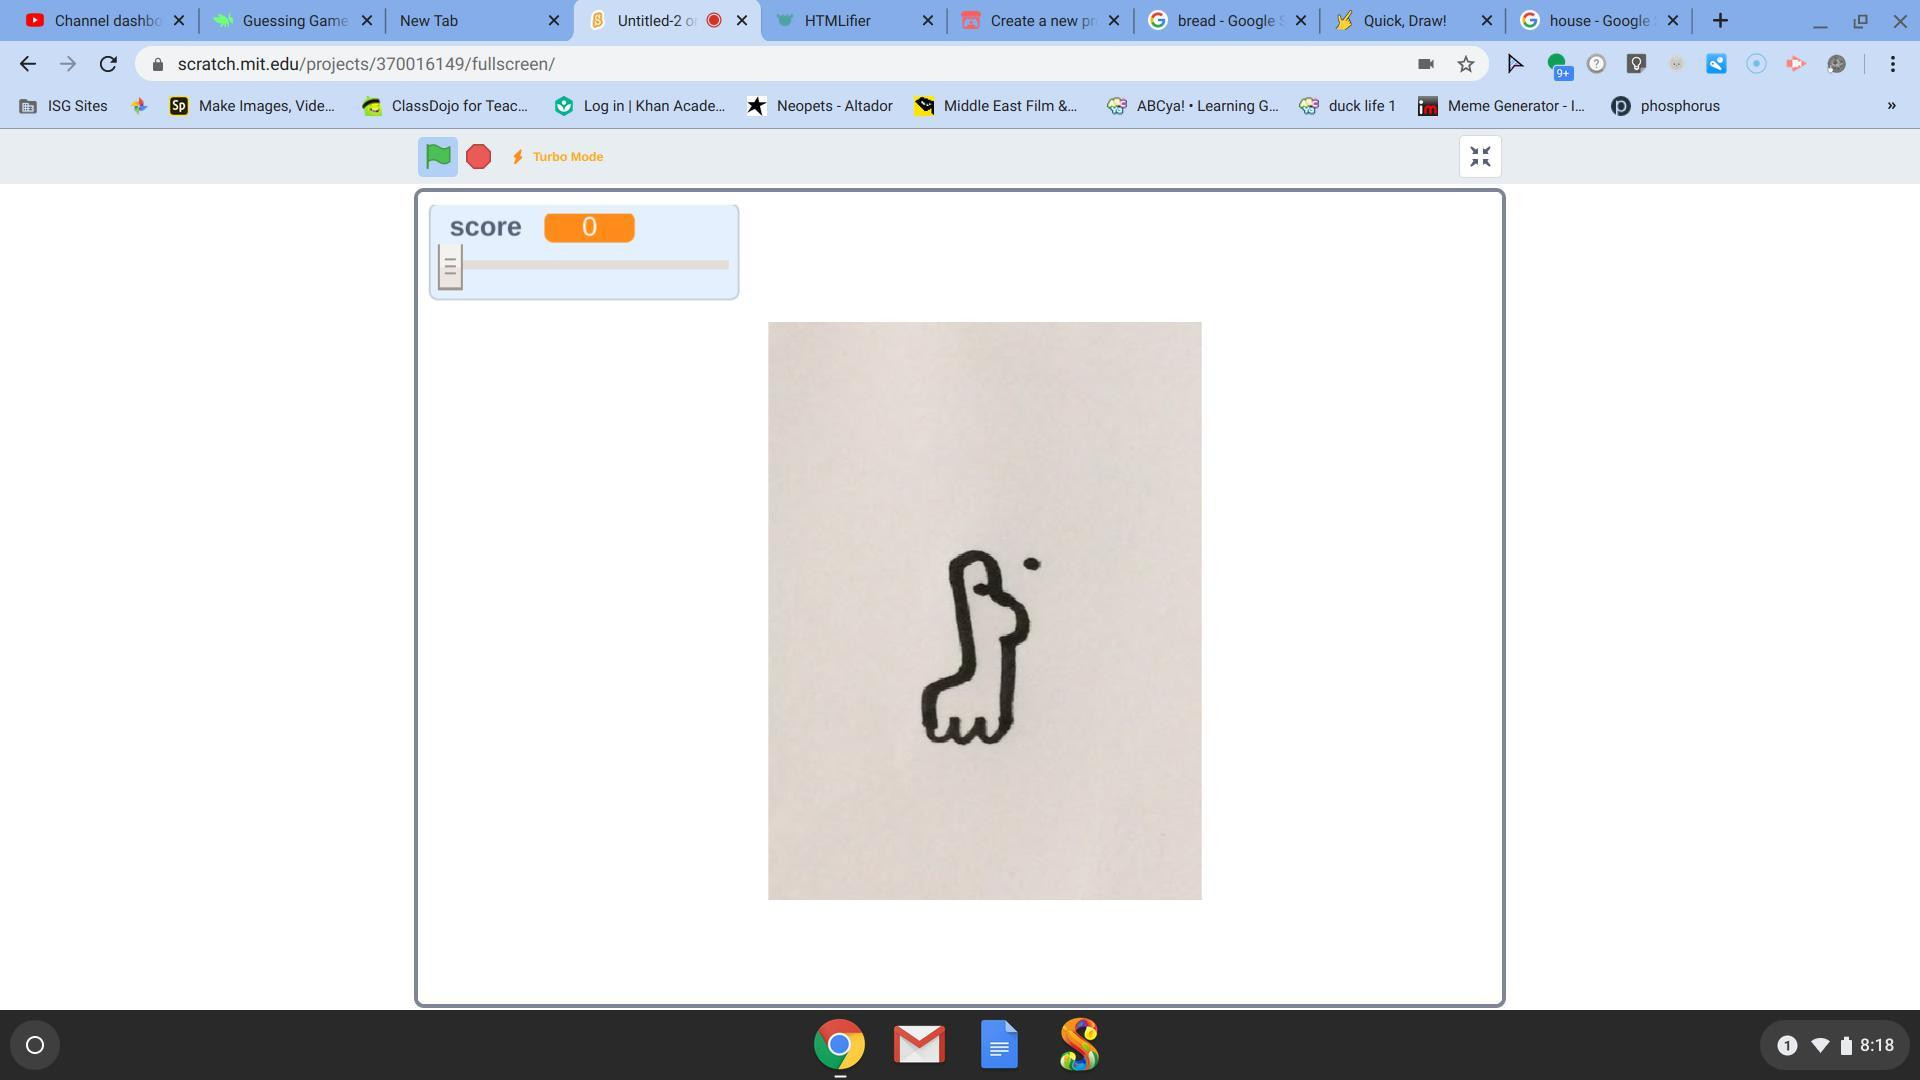Screen dimensions: 1920x1080
Task: Bookmark this page with the star icon
Action: coord(1465,64)
